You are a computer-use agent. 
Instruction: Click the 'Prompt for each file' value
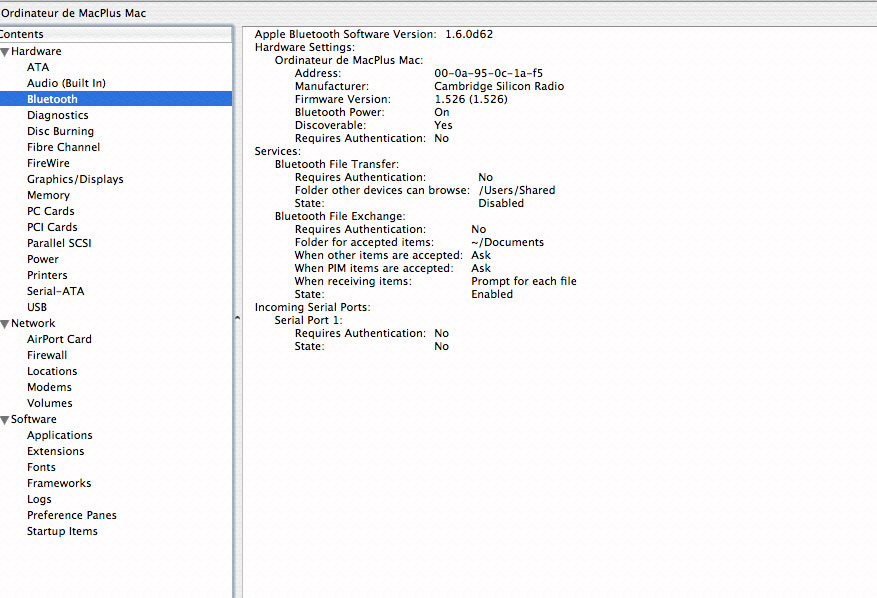pos(524,281)
